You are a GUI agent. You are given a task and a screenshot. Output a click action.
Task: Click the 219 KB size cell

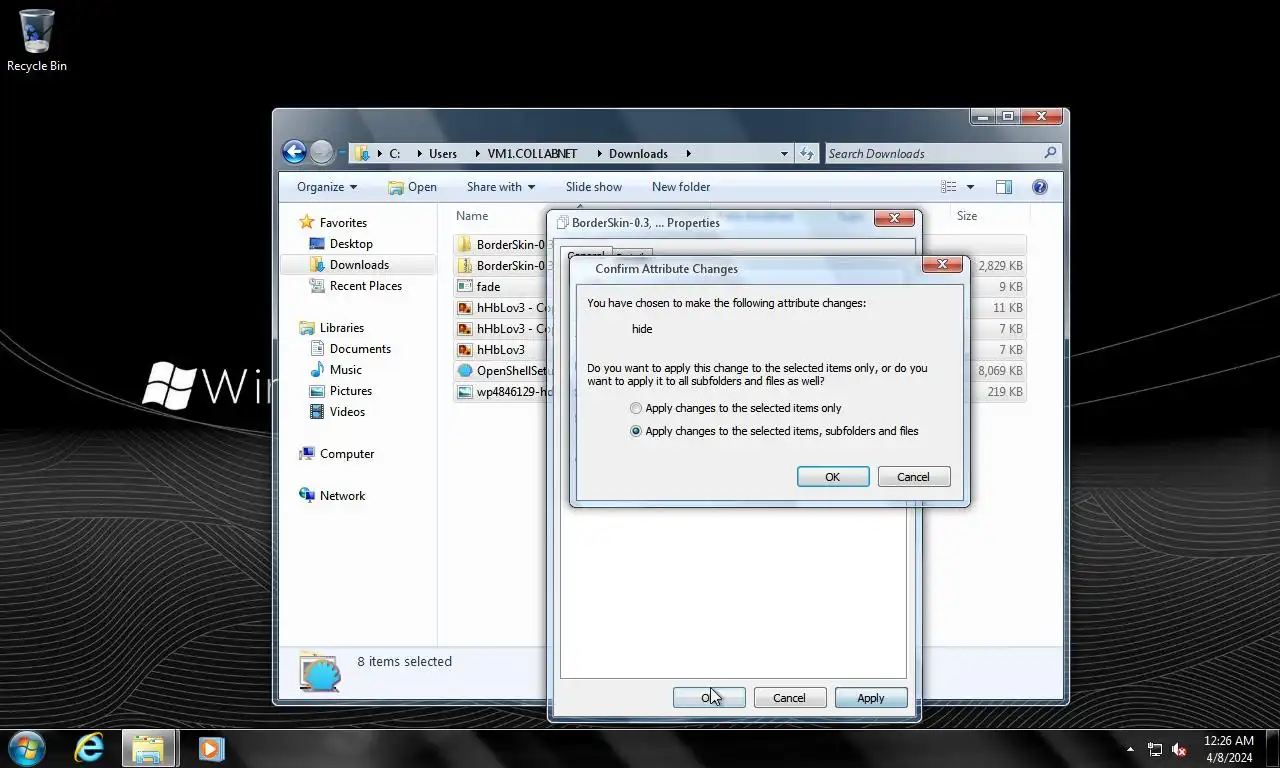[1005, 392]
